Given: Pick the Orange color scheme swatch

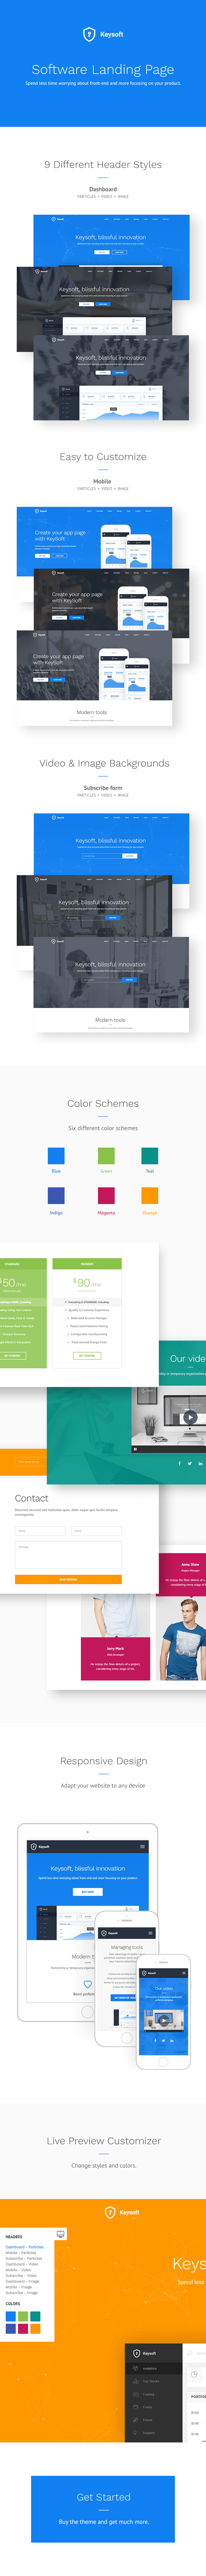Looking at the screenshot, I should (x=149, y=1195).
